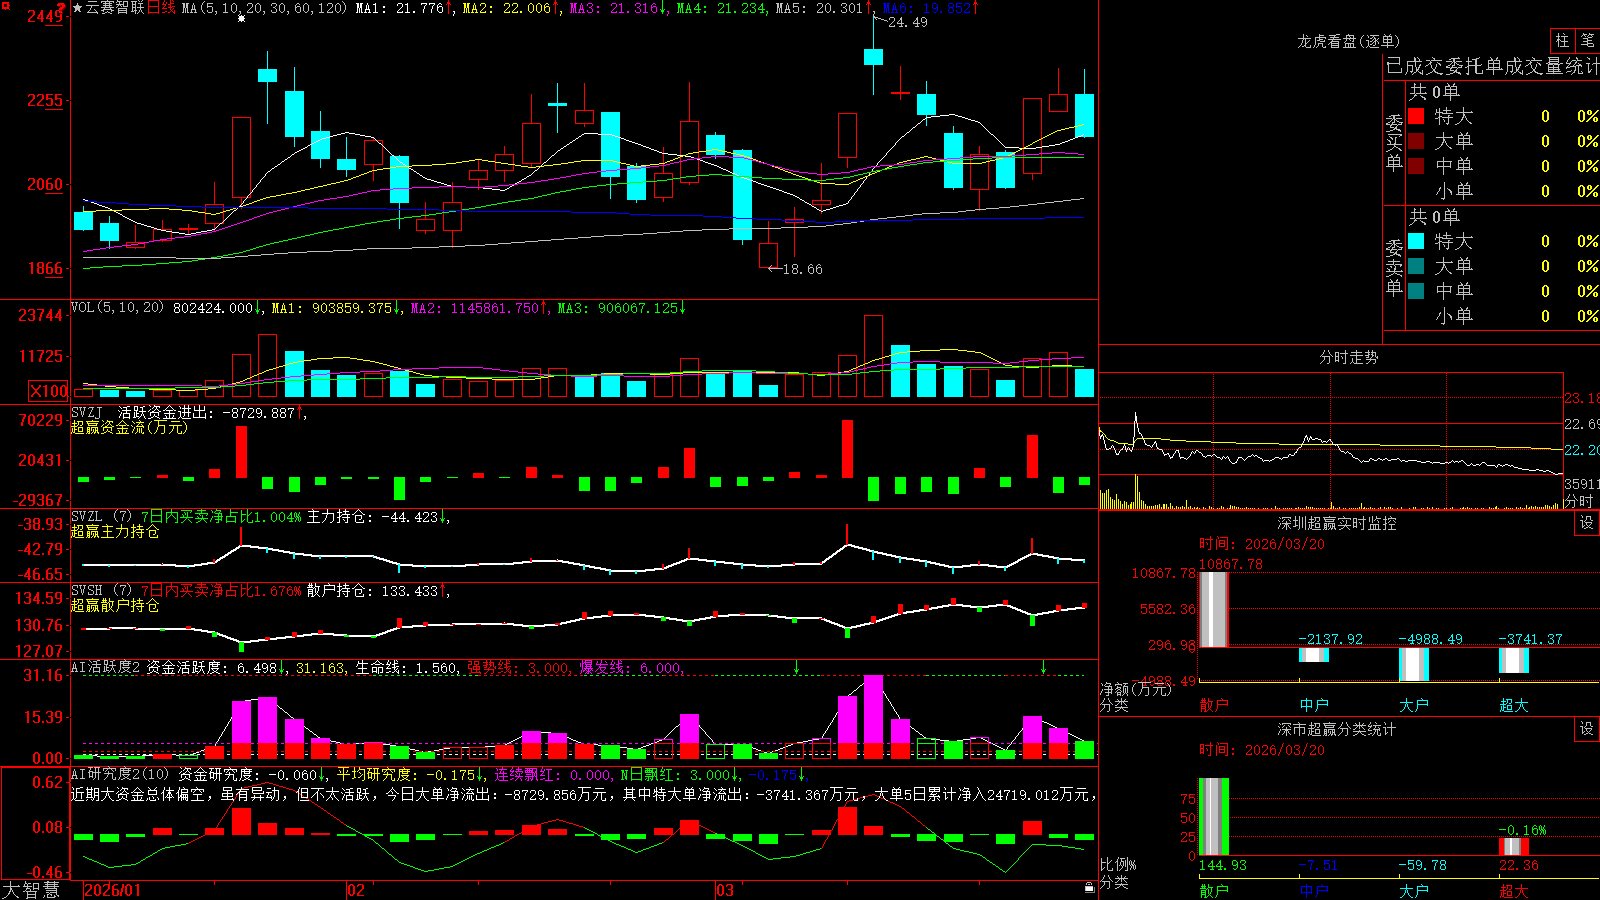Click the 大户 bar valued -4988.49
The height and width of the screenshot is (900, 1600).
pyautogui.click(x=1413, y=664)
